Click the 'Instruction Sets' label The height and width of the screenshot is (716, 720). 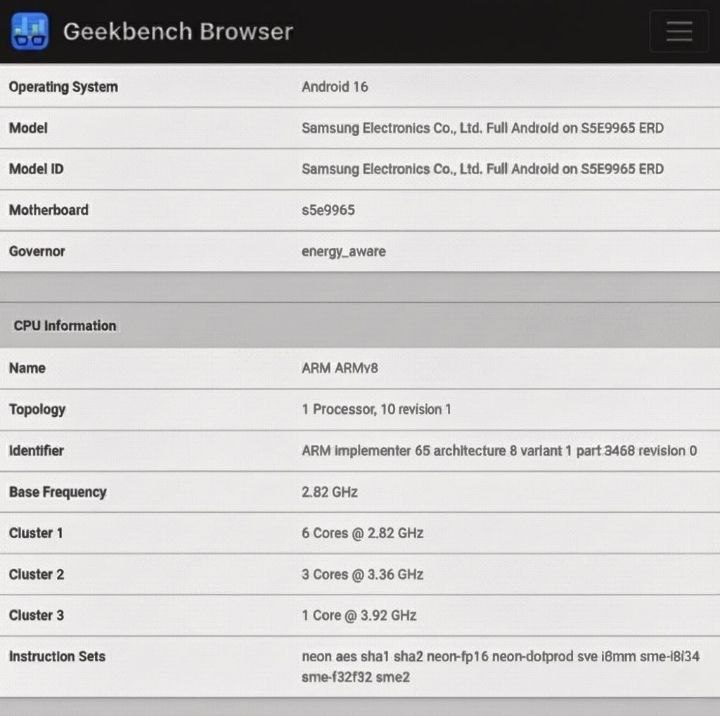[57, 656]
